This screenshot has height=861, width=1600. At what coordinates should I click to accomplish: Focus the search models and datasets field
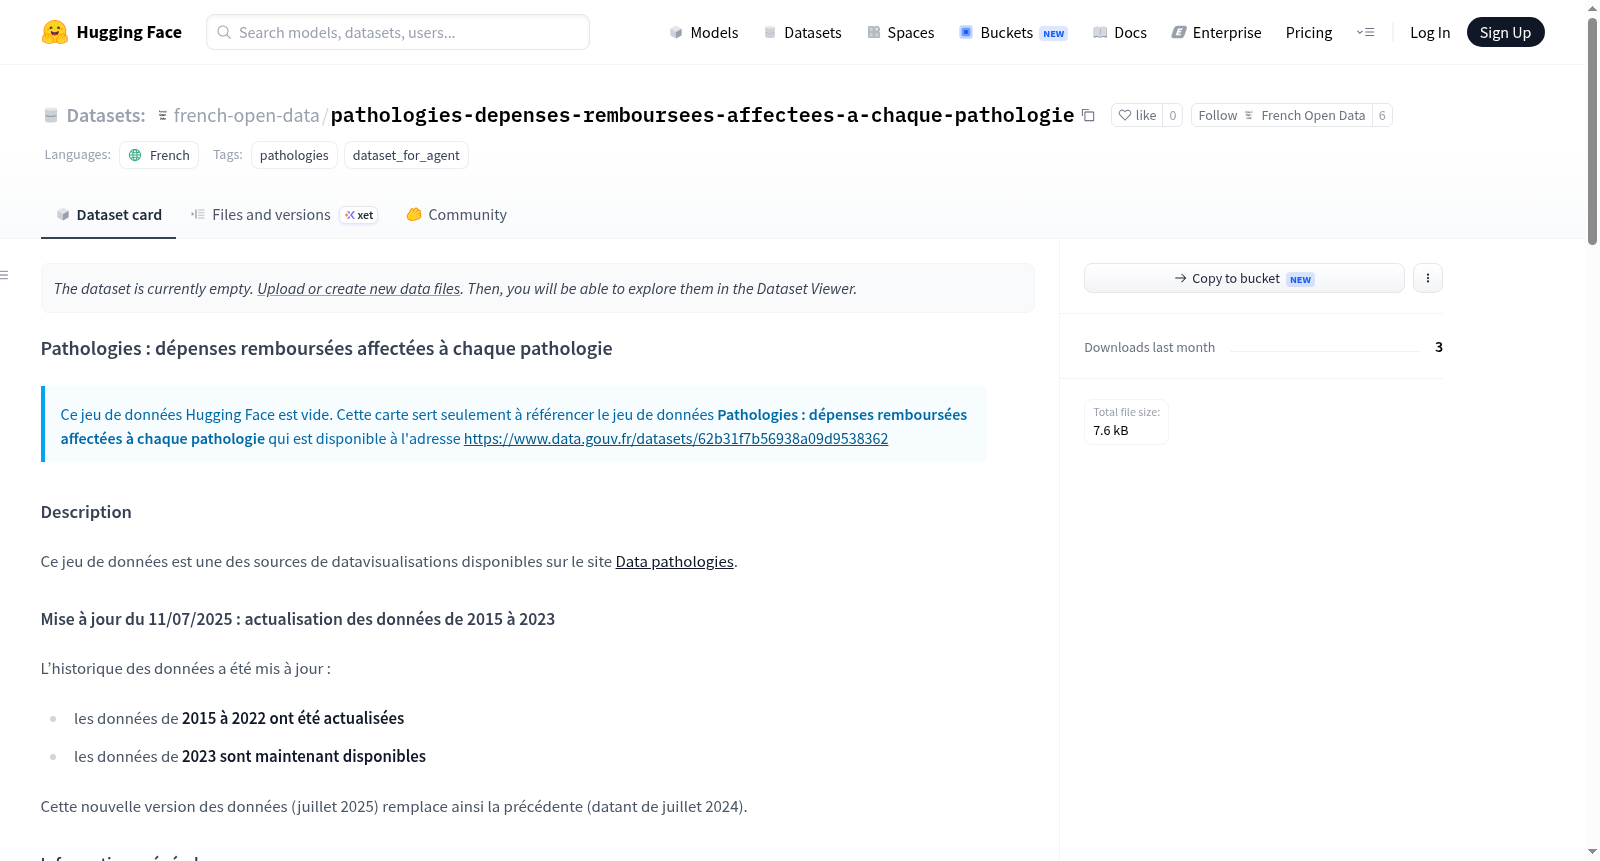tap(398, 32)
